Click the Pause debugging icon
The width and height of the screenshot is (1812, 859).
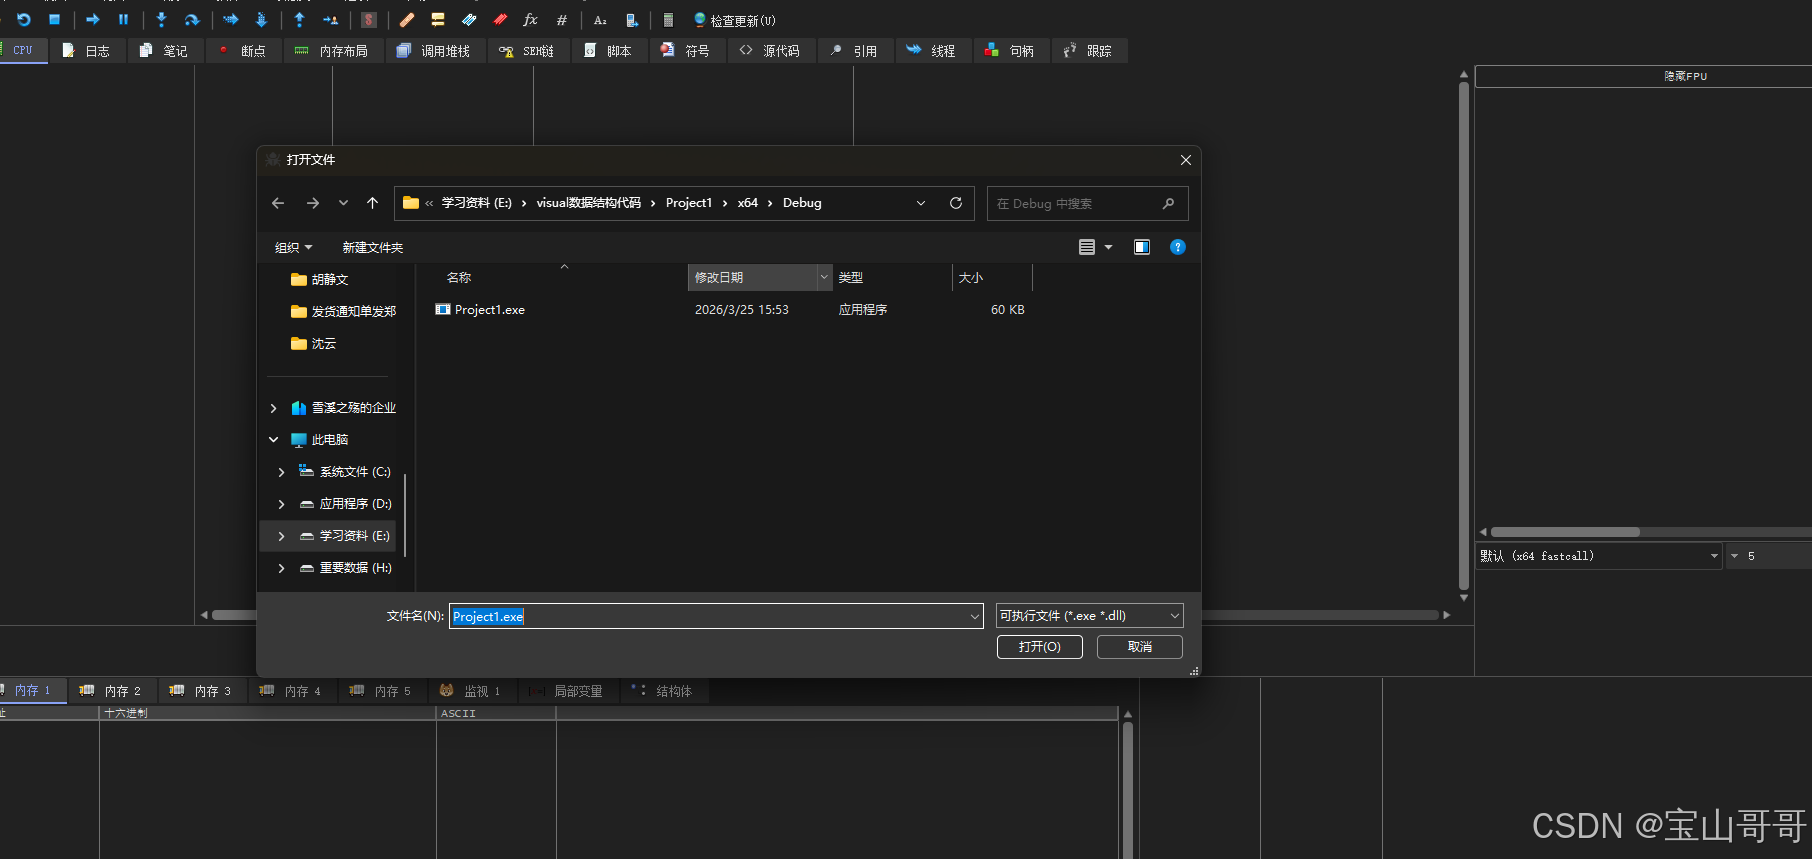point(123,19)
